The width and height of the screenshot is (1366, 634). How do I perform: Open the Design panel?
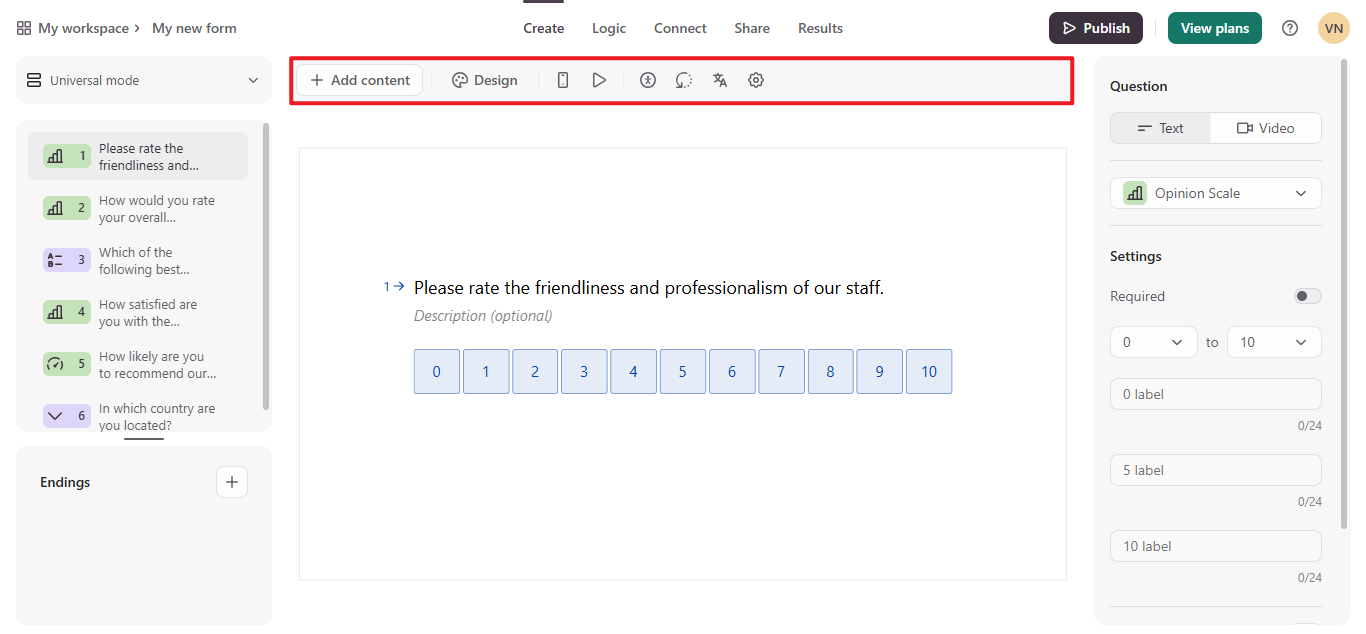tap(485, 79)
